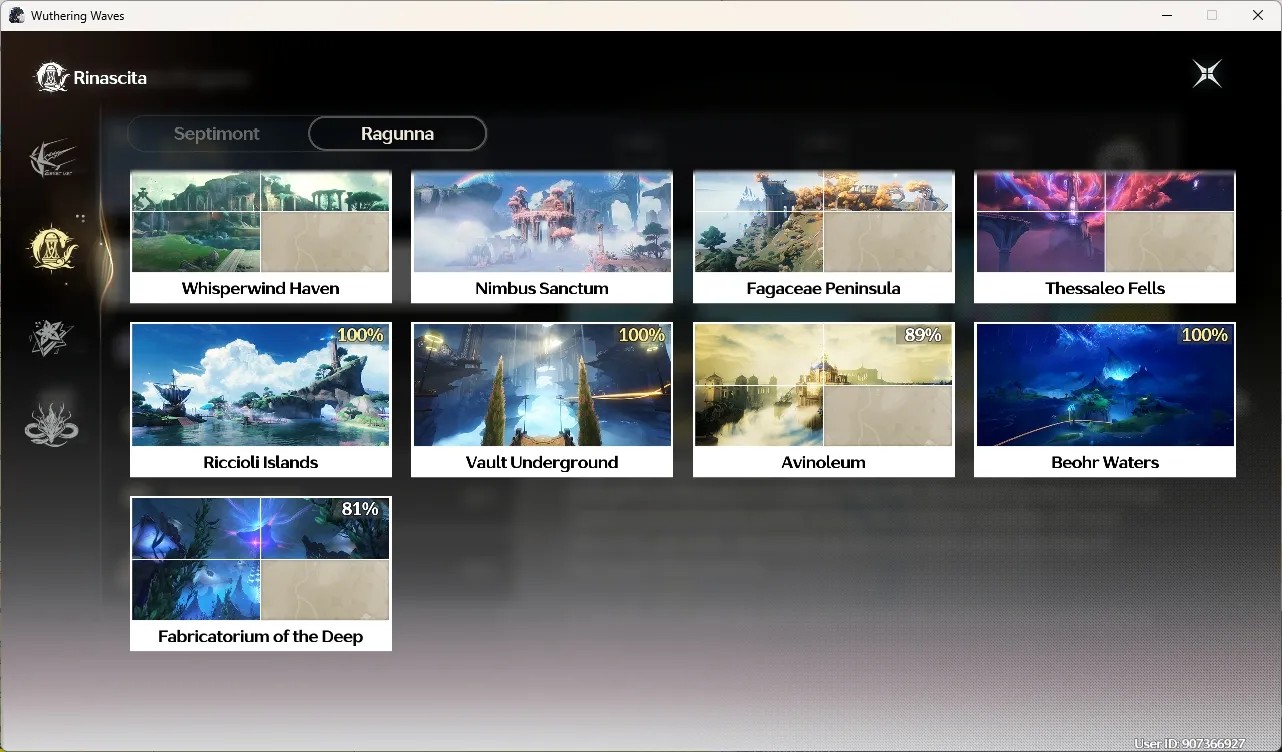Switch to the Ragunna tab

[397, 133]
